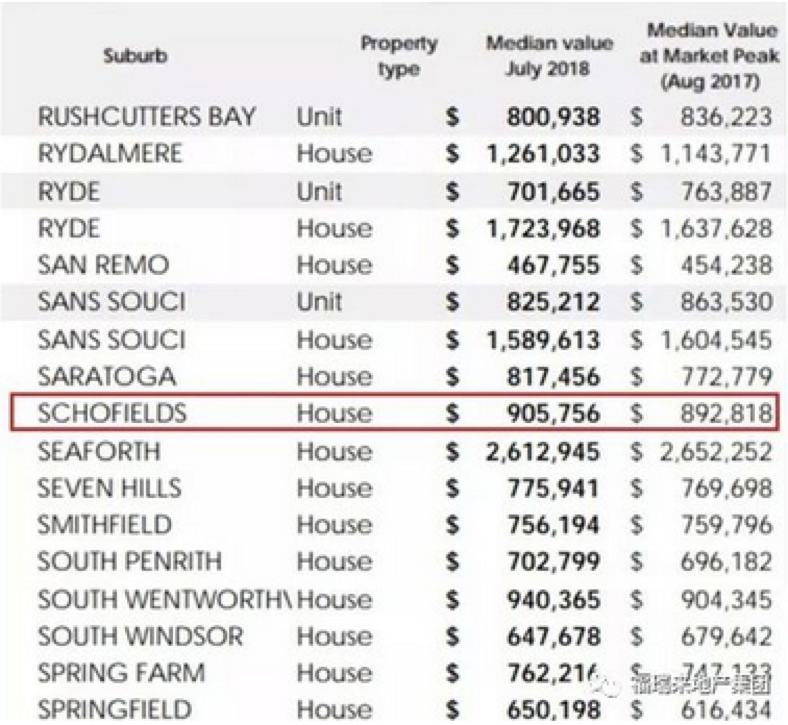This screenshot has height=725, width=788.
Task: Click the RYDALMERE value 1,261,033
Action: 543,154
